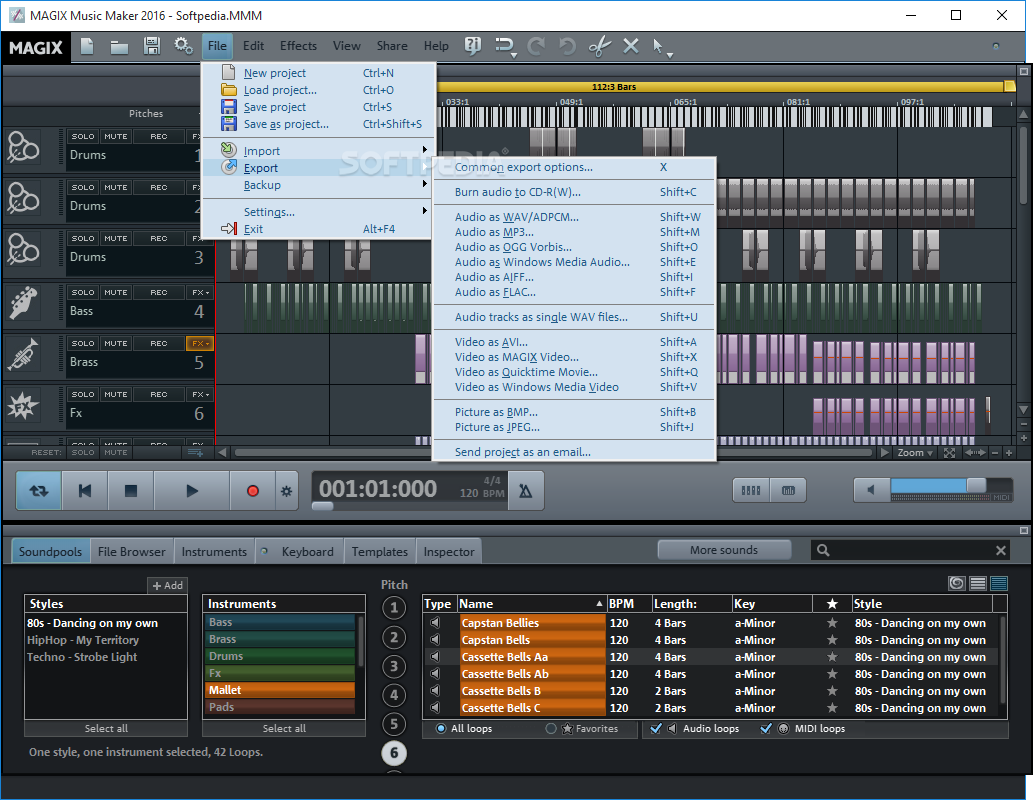
Task: Switch to the File Browser tab
Action: coord(132,552)
